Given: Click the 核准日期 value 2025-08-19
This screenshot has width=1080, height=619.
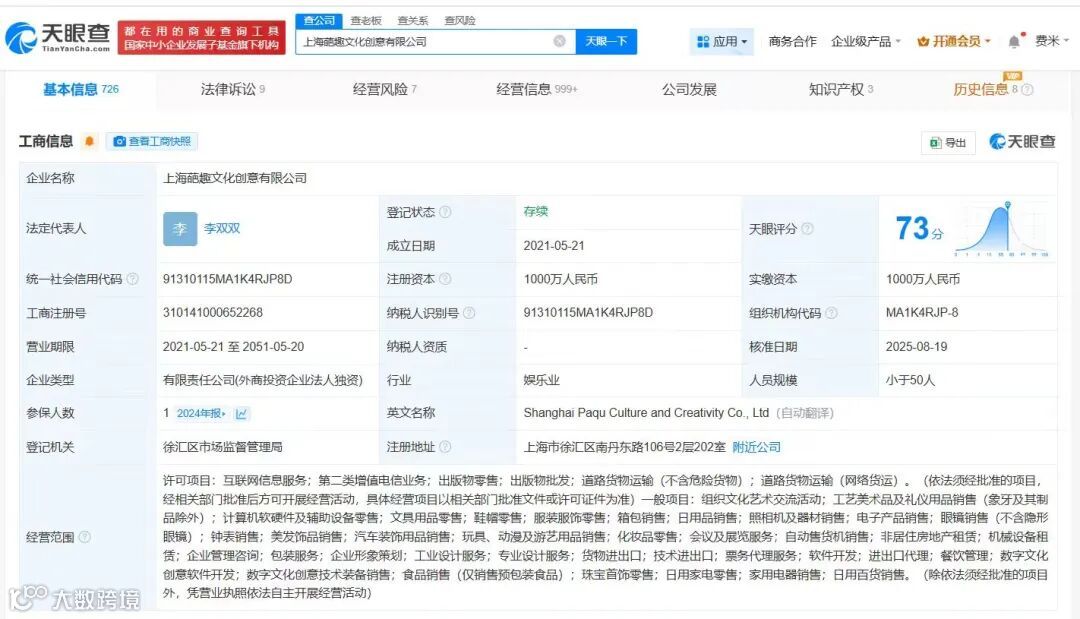Looking at the screenshot, I should (916, 346).
